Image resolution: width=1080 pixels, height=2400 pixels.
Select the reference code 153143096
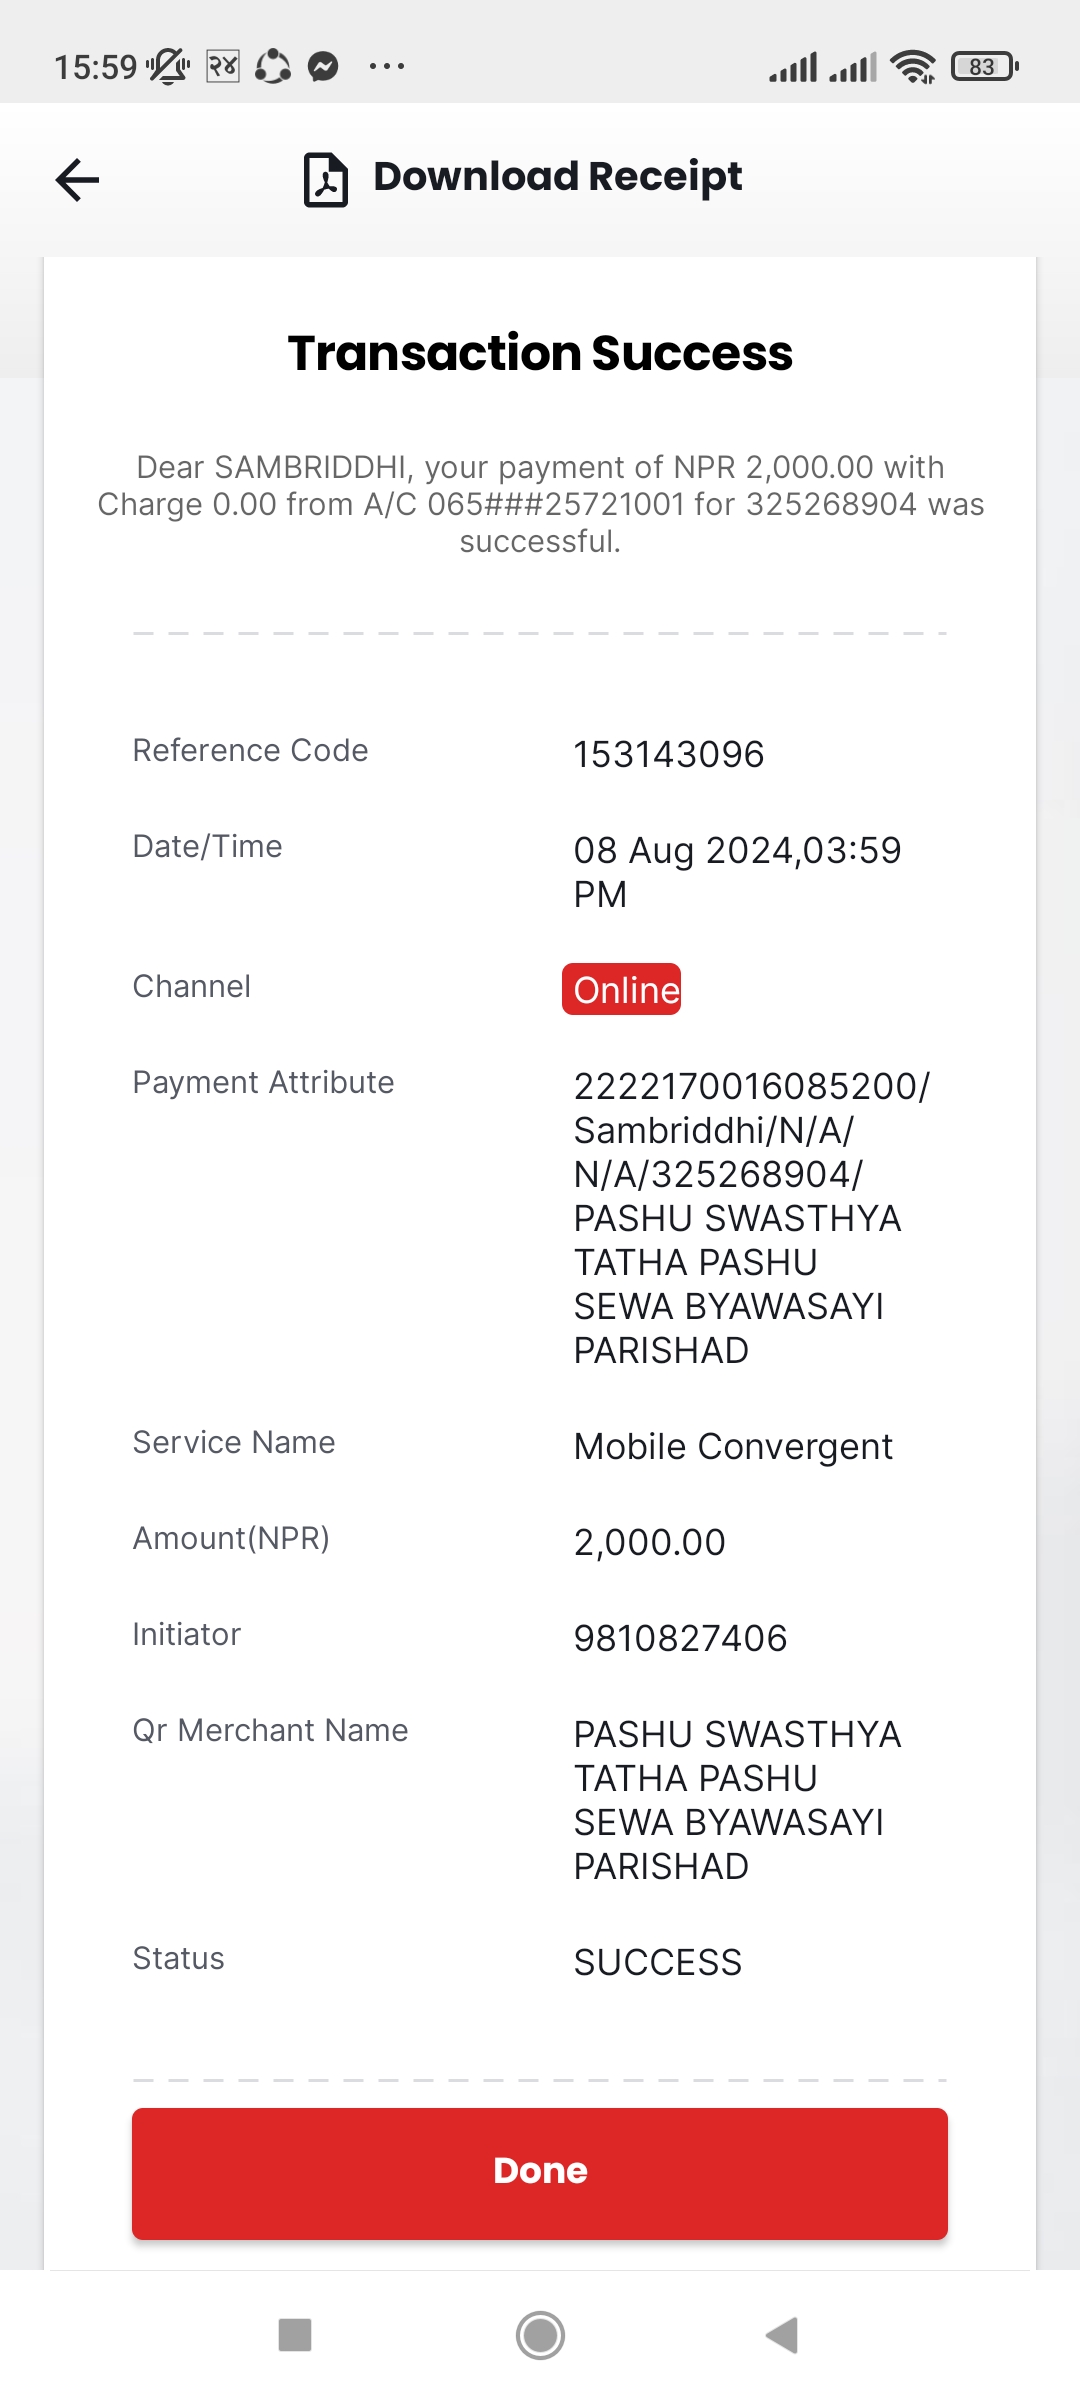pyautogui.click(x=669, y=754)
